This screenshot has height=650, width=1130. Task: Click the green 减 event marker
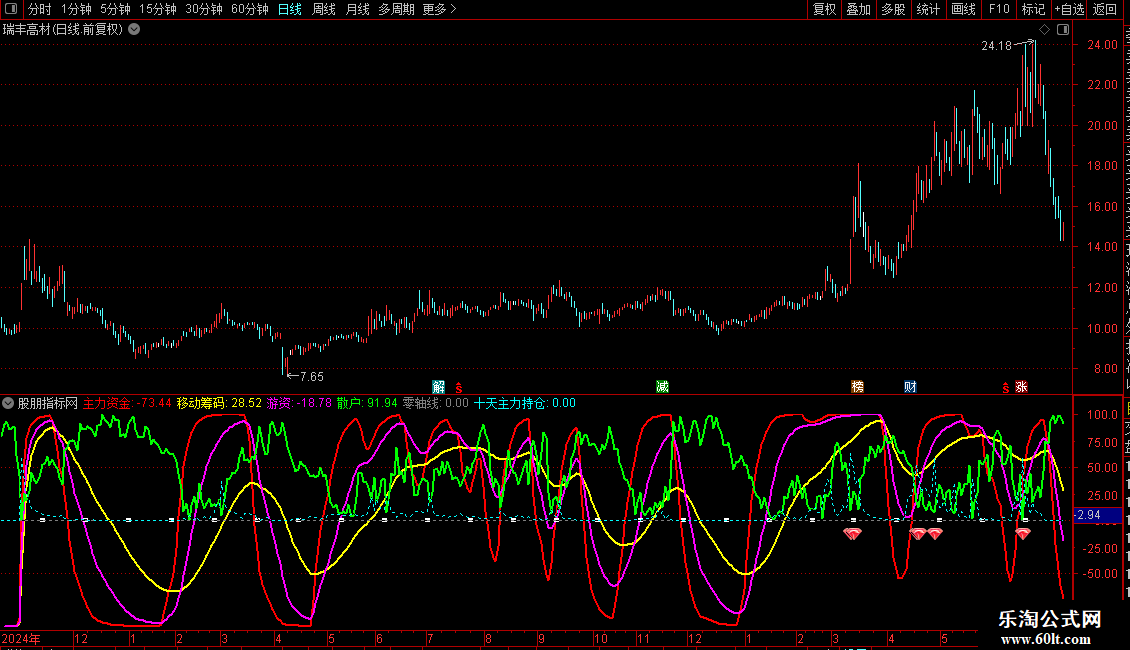[662, 387]
